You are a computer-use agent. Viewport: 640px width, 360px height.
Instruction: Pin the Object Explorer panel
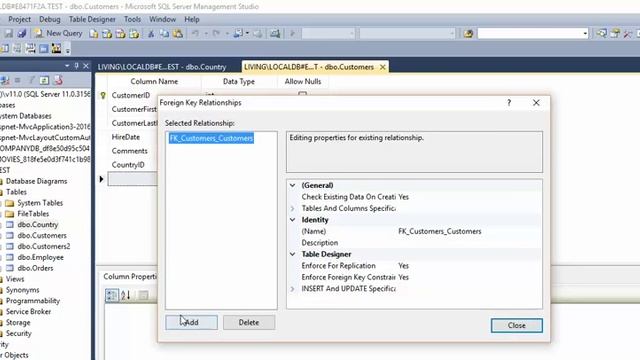pos(76,66)
